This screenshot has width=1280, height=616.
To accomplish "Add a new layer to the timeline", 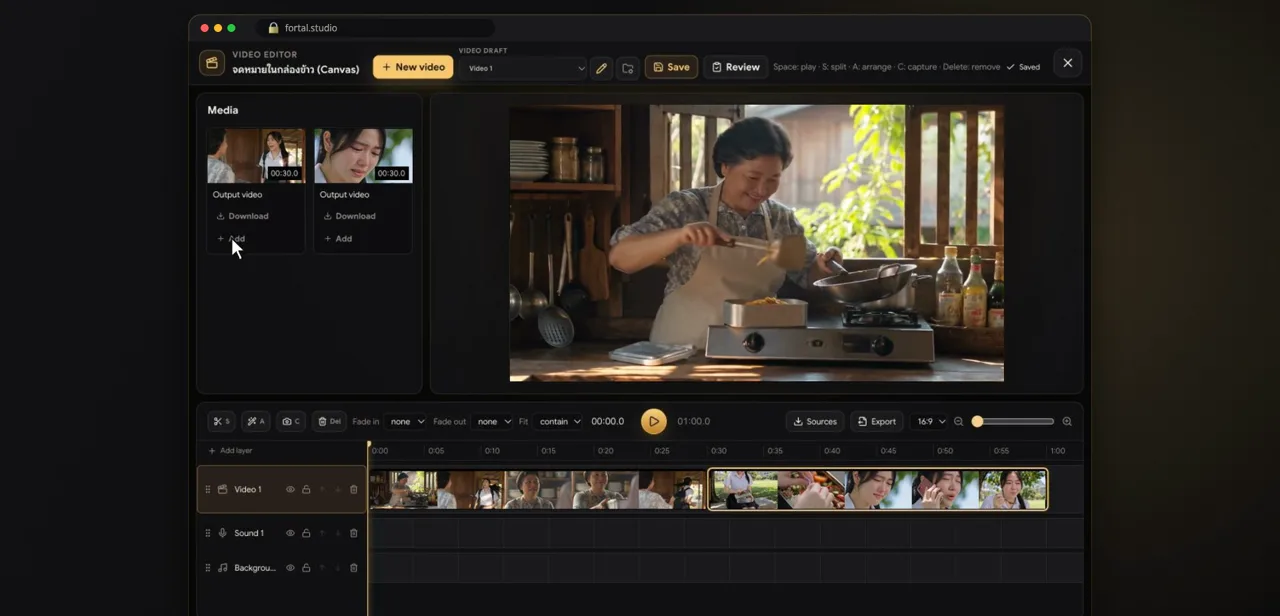I will click(x=230, y=451).
